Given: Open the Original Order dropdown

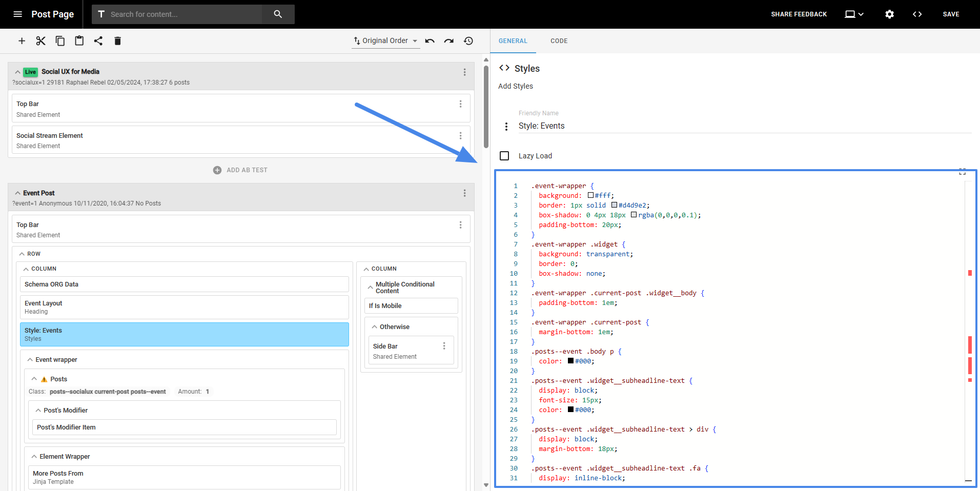Looking at the screenshot, I should point(385,41).
